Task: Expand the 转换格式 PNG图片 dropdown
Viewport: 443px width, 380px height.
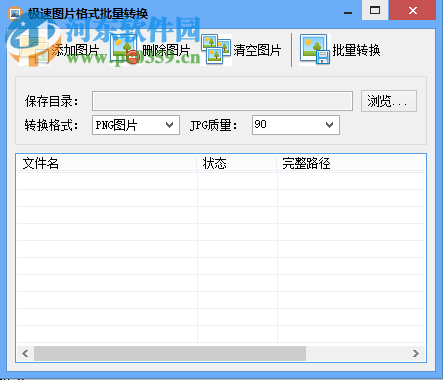Action: pyautogui.click(x=136, y=125)
